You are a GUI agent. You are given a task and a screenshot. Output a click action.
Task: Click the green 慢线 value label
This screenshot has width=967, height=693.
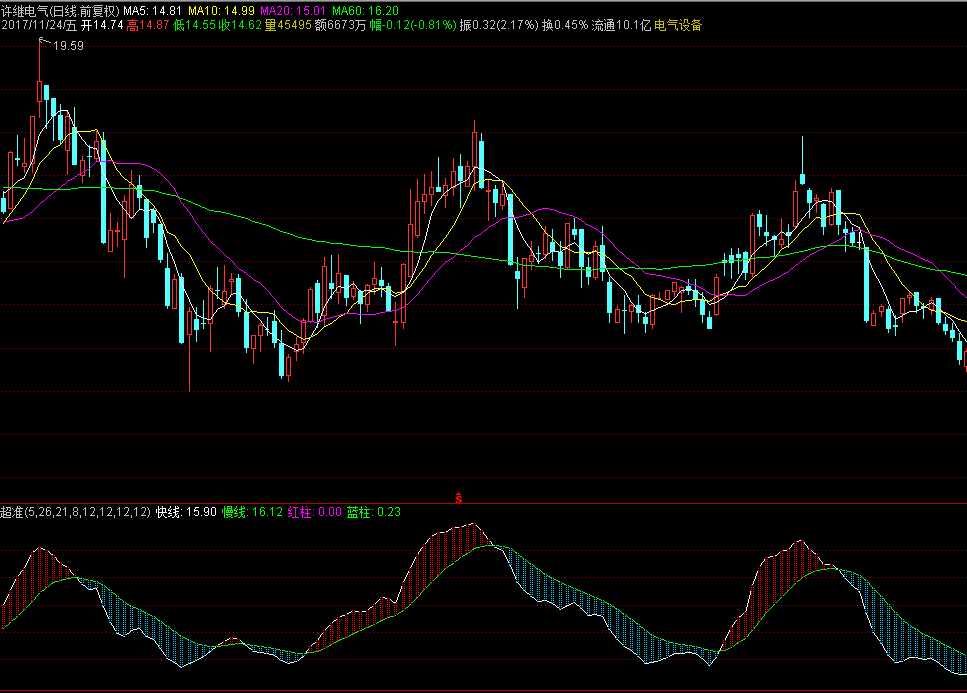pyautogui.click(x=252, y=512)
